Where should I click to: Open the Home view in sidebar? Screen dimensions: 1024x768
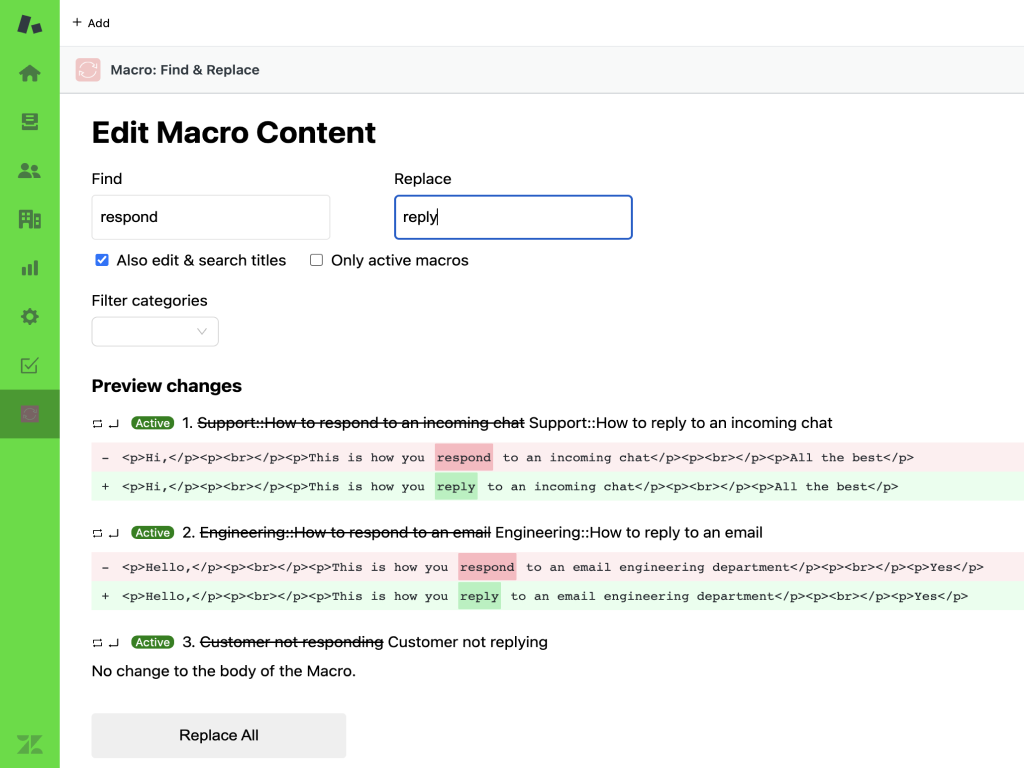[x=30, y=73]
